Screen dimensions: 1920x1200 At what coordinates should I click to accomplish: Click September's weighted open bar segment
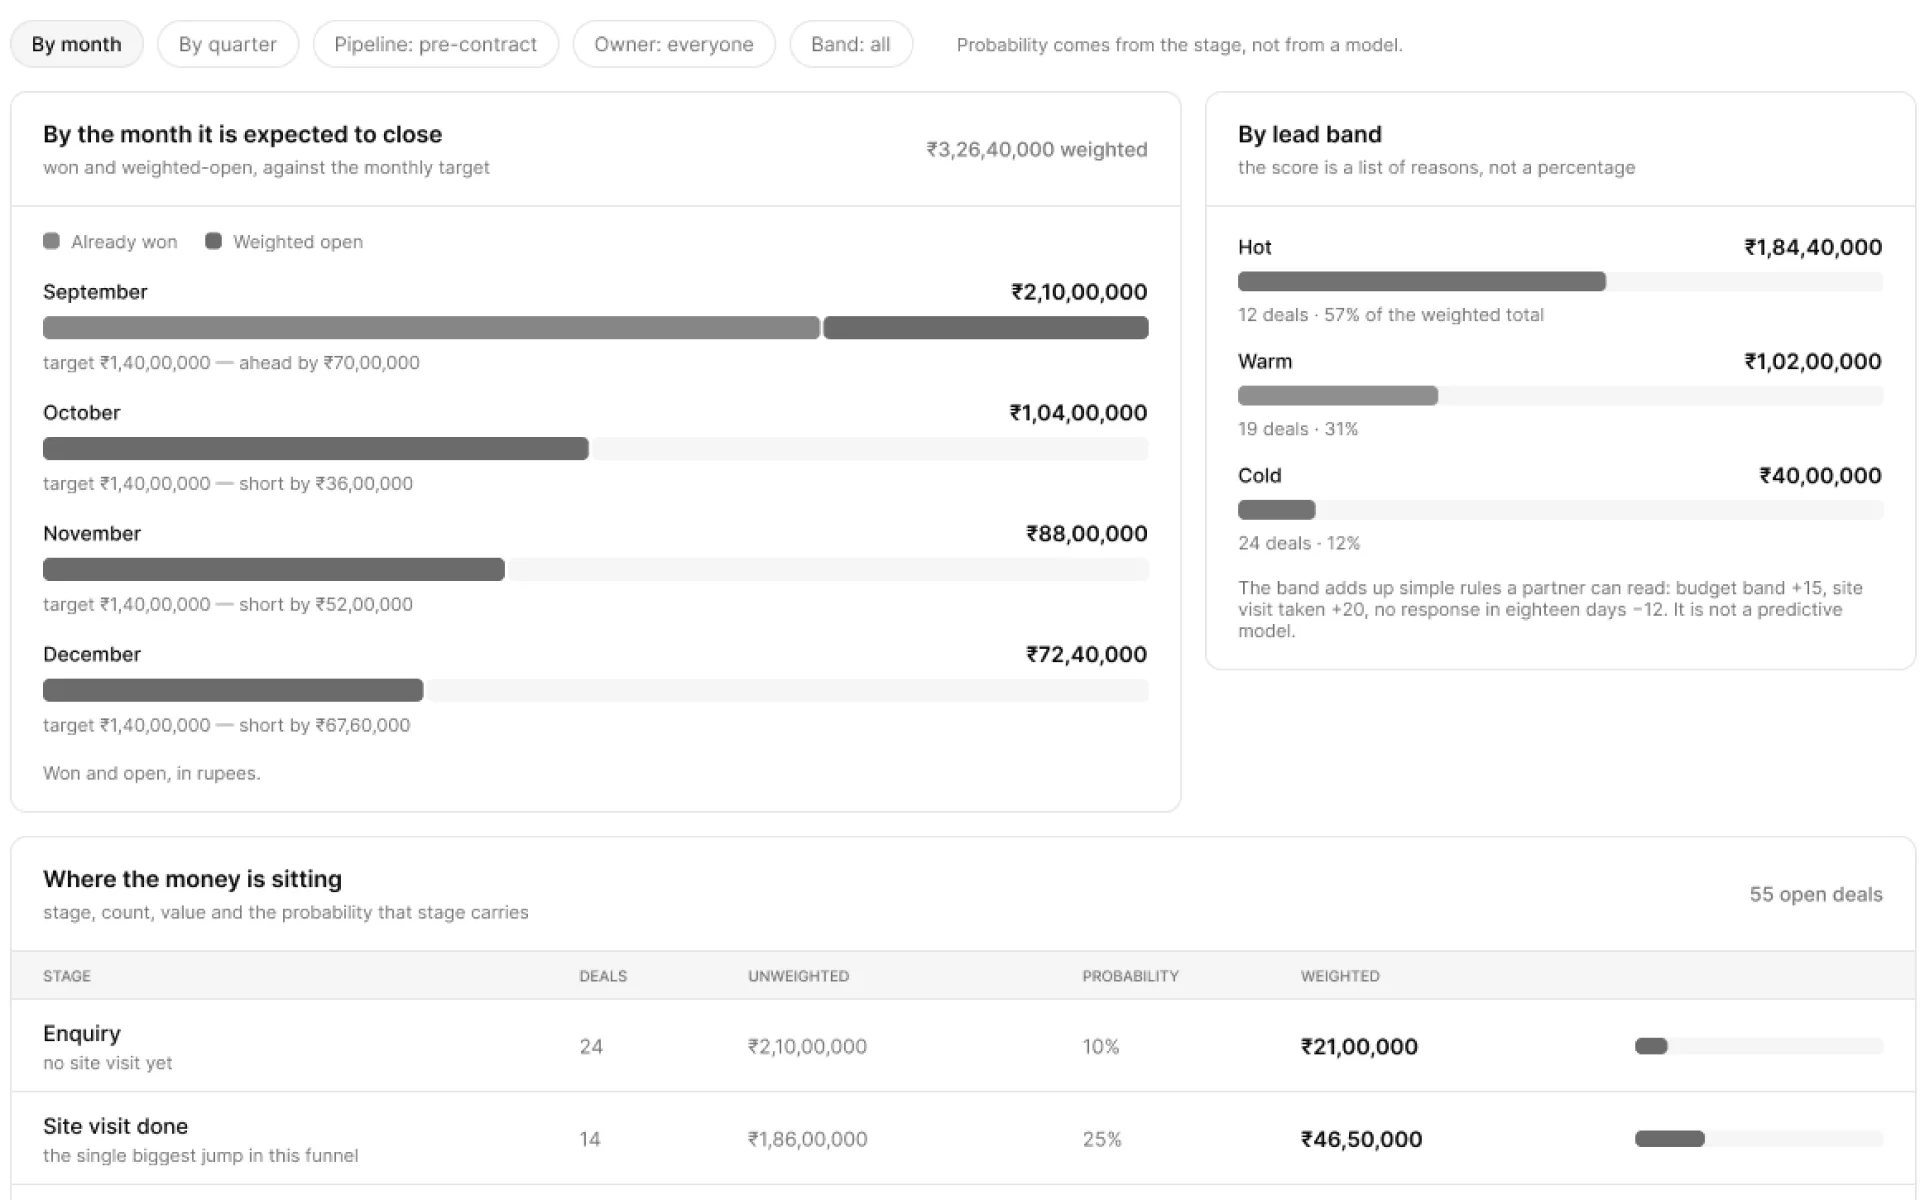click(x=986, y=328)
